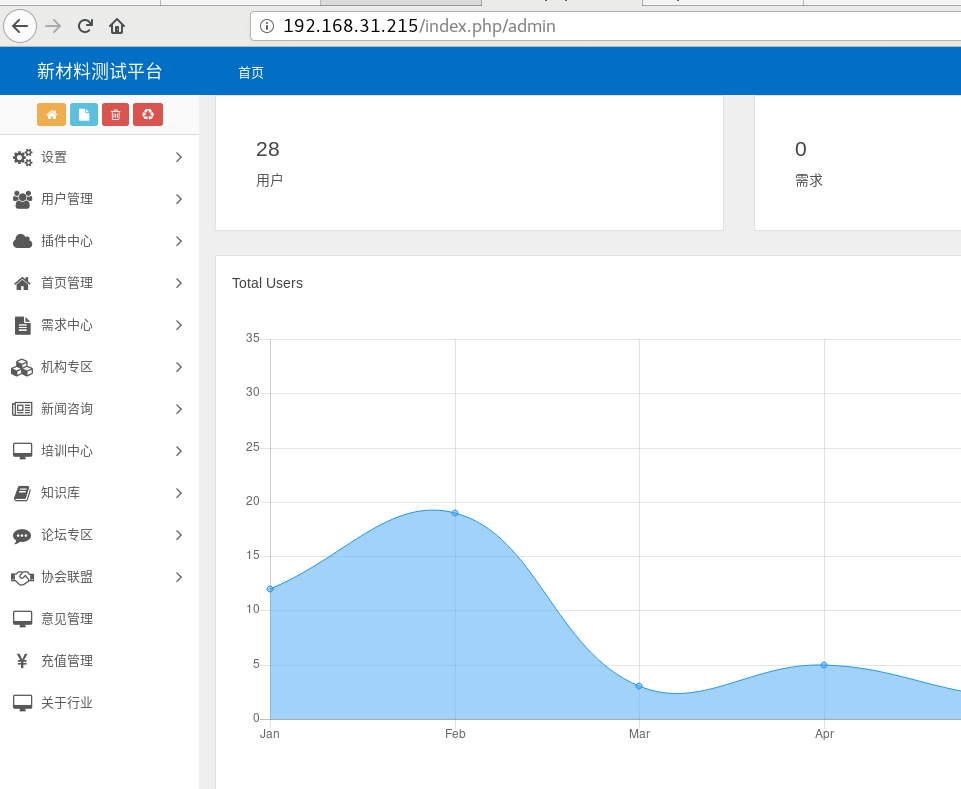The width and height of the screenshot is (961, 789).
Task: Open the 充值管理 sidebar link
Action: [x=67, y=661]
